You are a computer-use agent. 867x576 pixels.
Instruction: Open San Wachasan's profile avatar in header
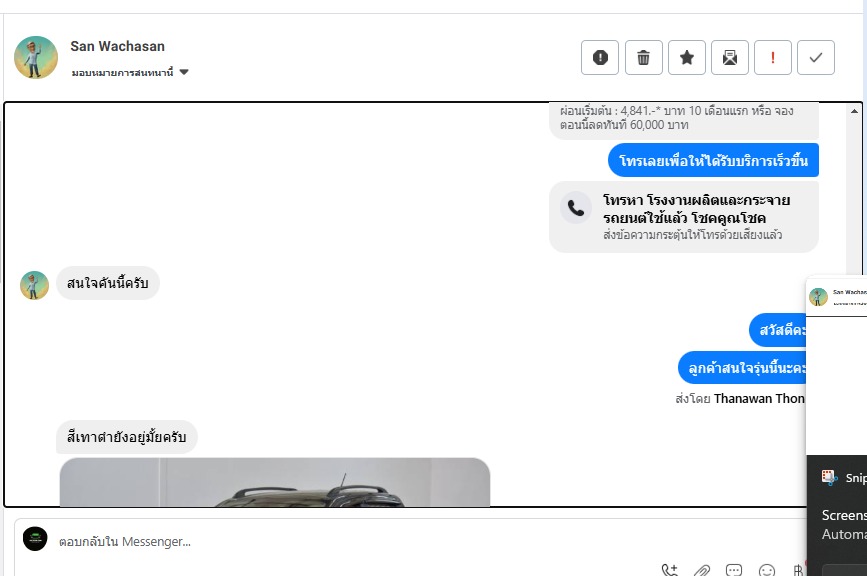click(36, 57)
